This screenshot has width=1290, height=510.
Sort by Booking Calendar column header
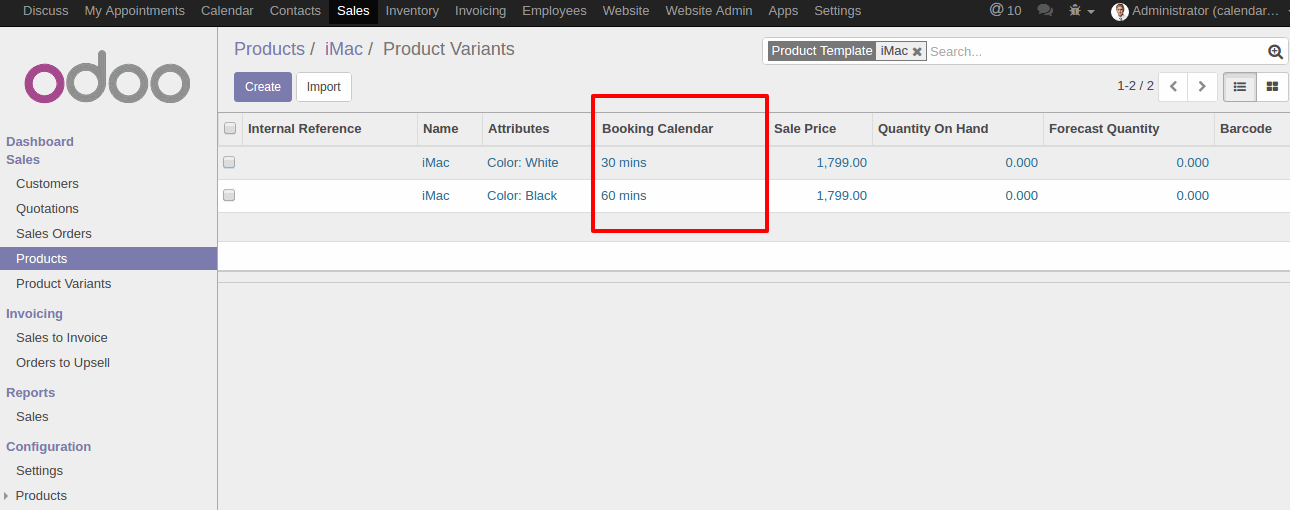click(682, 129)
